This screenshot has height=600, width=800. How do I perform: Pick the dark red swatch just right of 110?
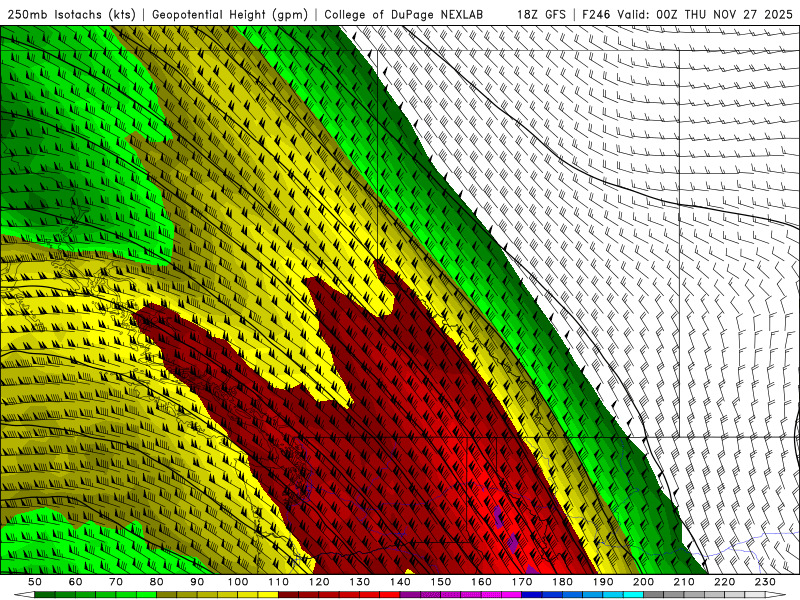click(288, 595)
